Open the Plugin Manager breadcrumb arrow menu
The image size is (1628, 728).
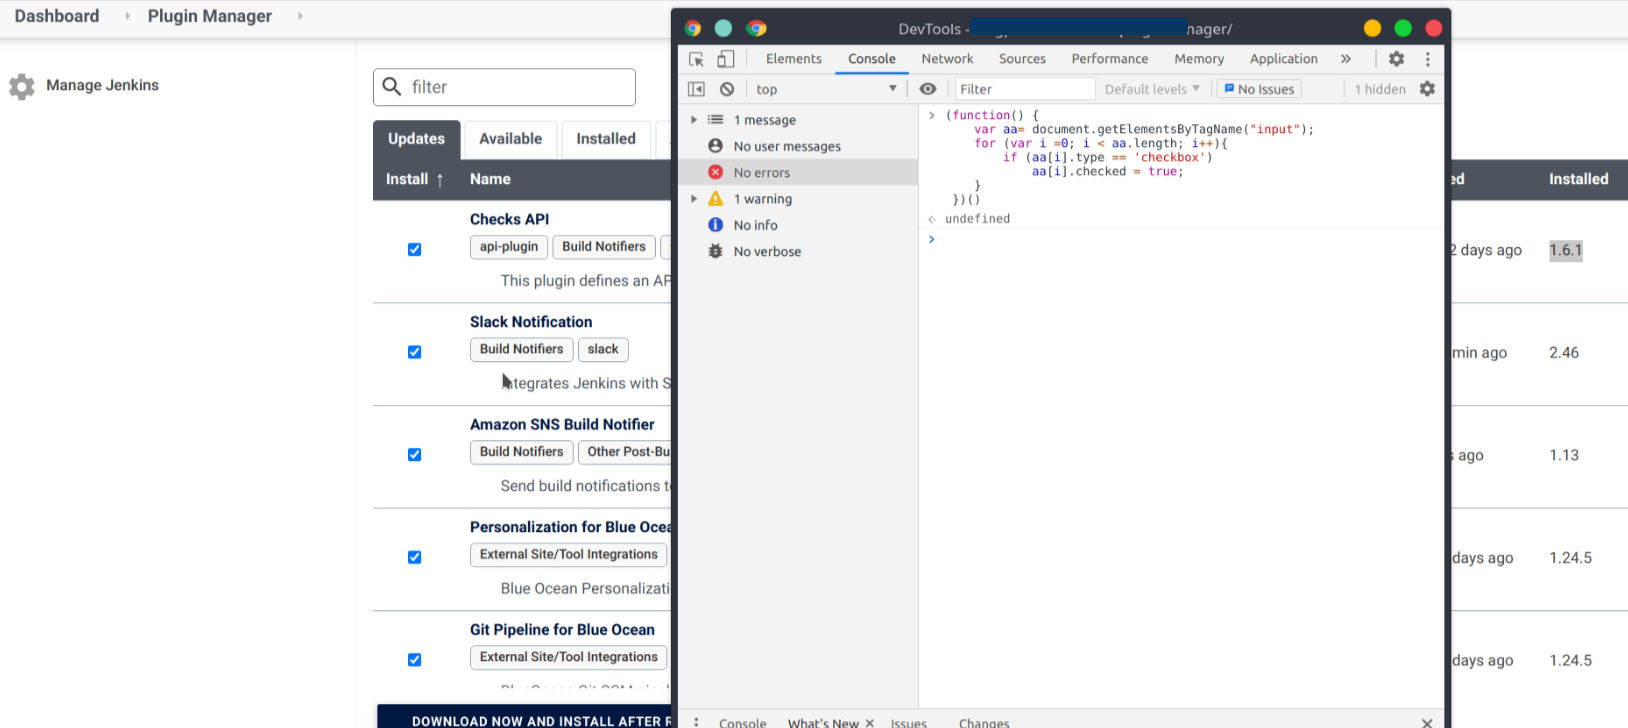(x=300, y=16)
